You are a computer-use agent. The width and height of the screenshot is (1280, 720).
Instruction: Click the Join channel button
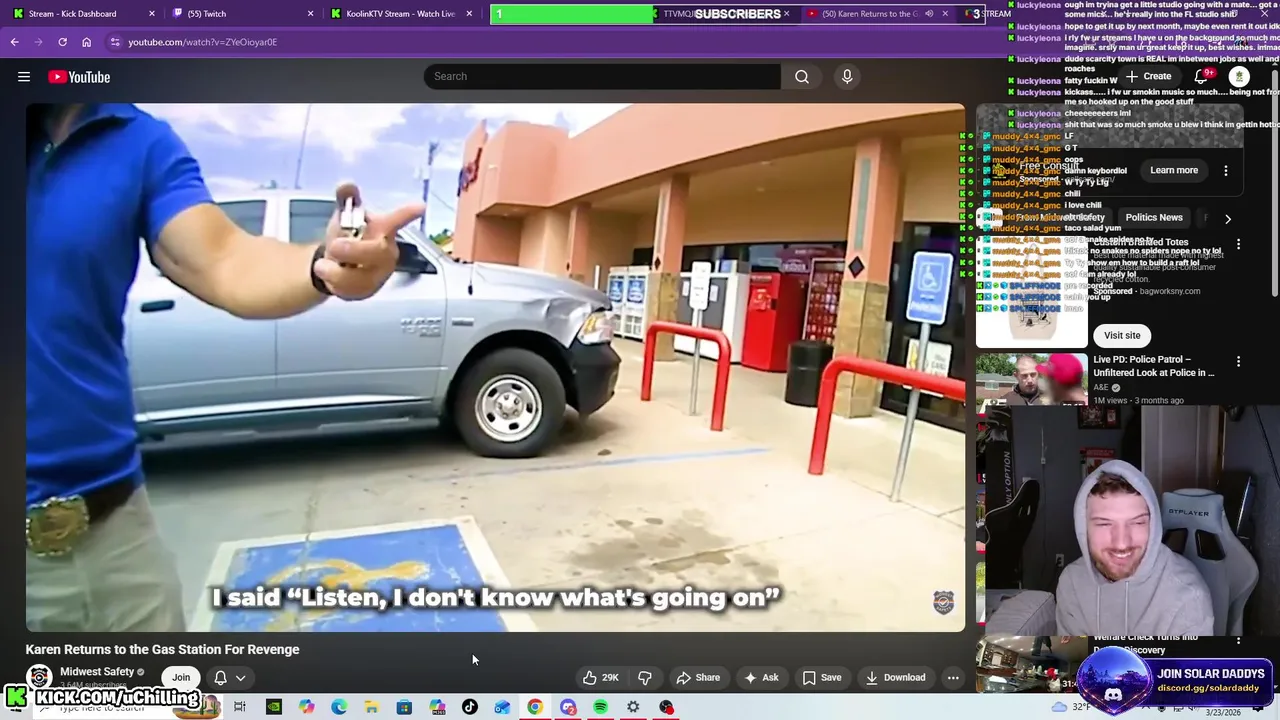tap(181, 677)
